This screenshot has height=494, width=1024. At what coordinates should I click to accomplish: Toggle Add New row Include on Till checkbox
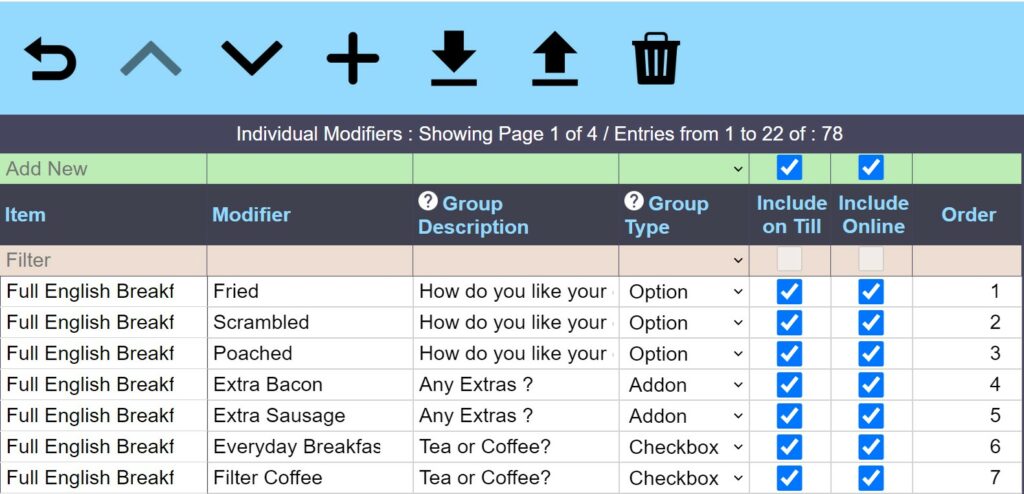789,168
